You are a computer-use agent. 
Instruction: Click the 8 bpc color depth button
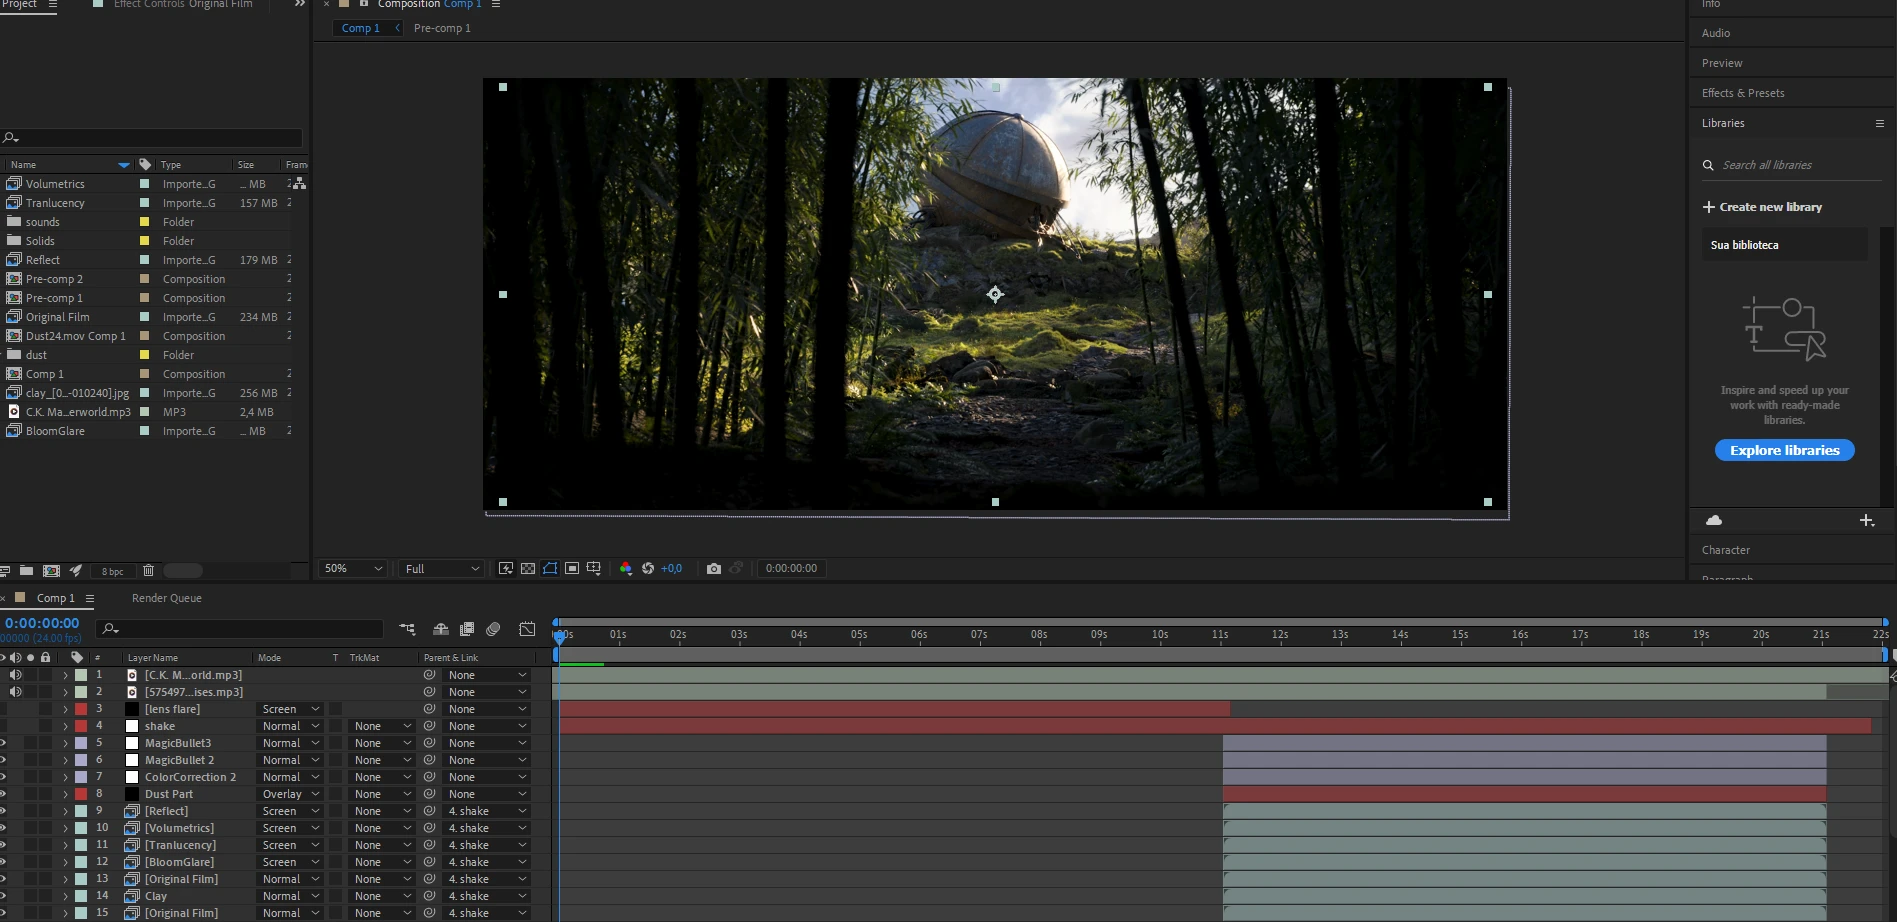click(113, 571)
